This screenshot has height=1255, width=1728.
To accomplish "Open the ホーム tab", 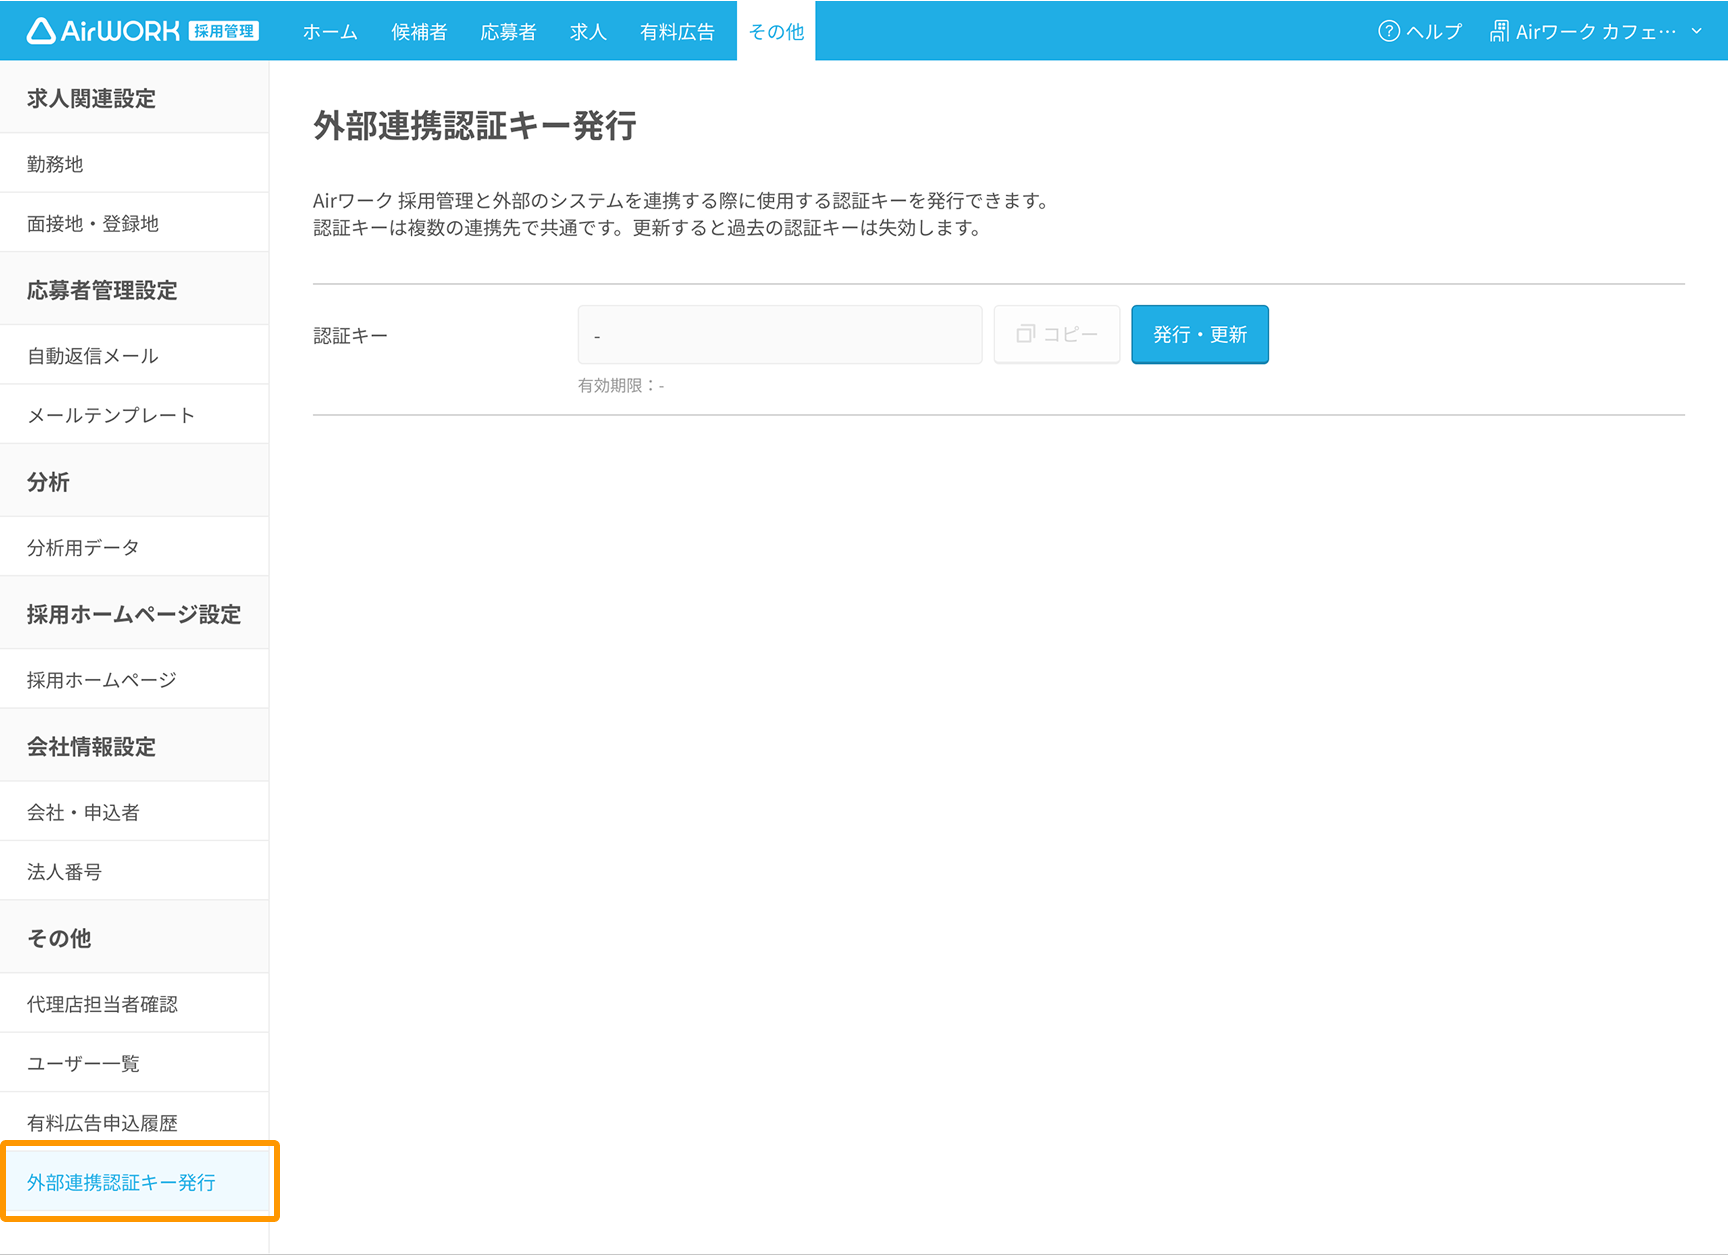I will pyautogui.click(x=330, y=32).
